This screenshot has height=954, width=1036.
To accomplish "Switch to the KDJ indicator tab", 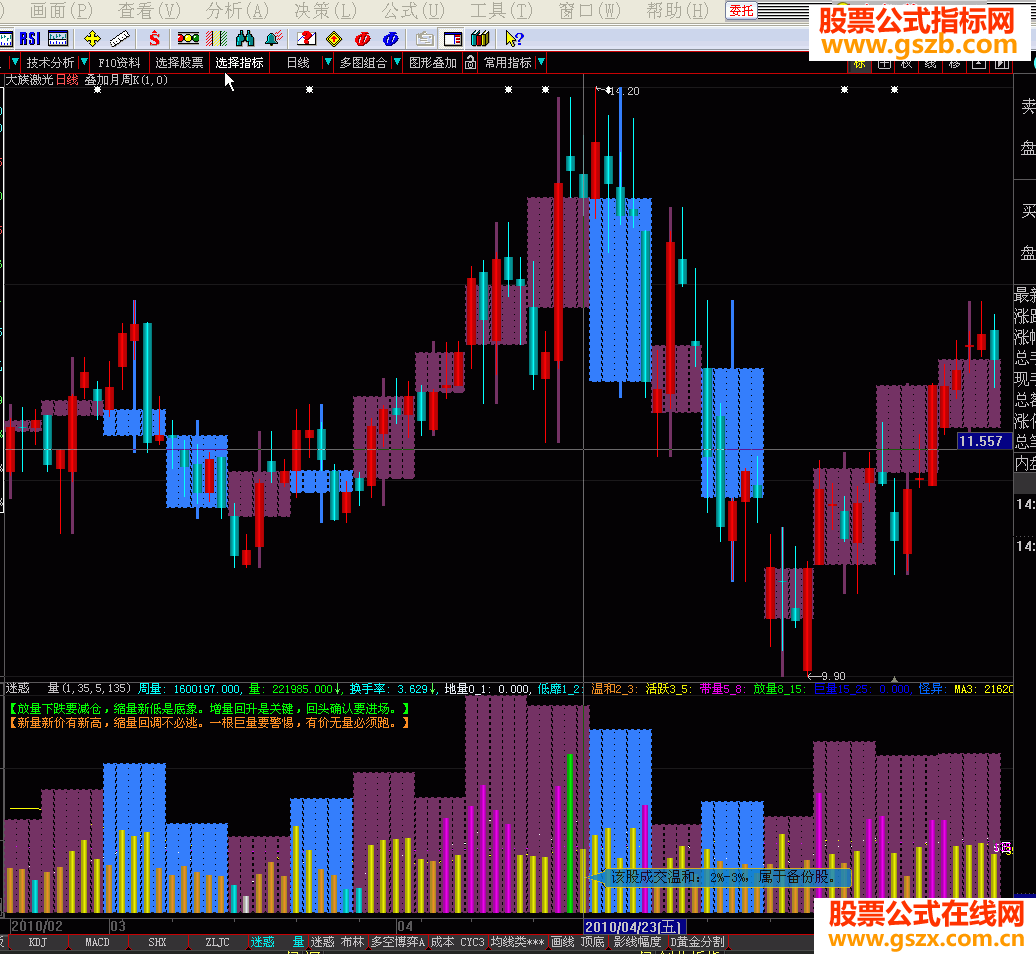I will (38, 942).
